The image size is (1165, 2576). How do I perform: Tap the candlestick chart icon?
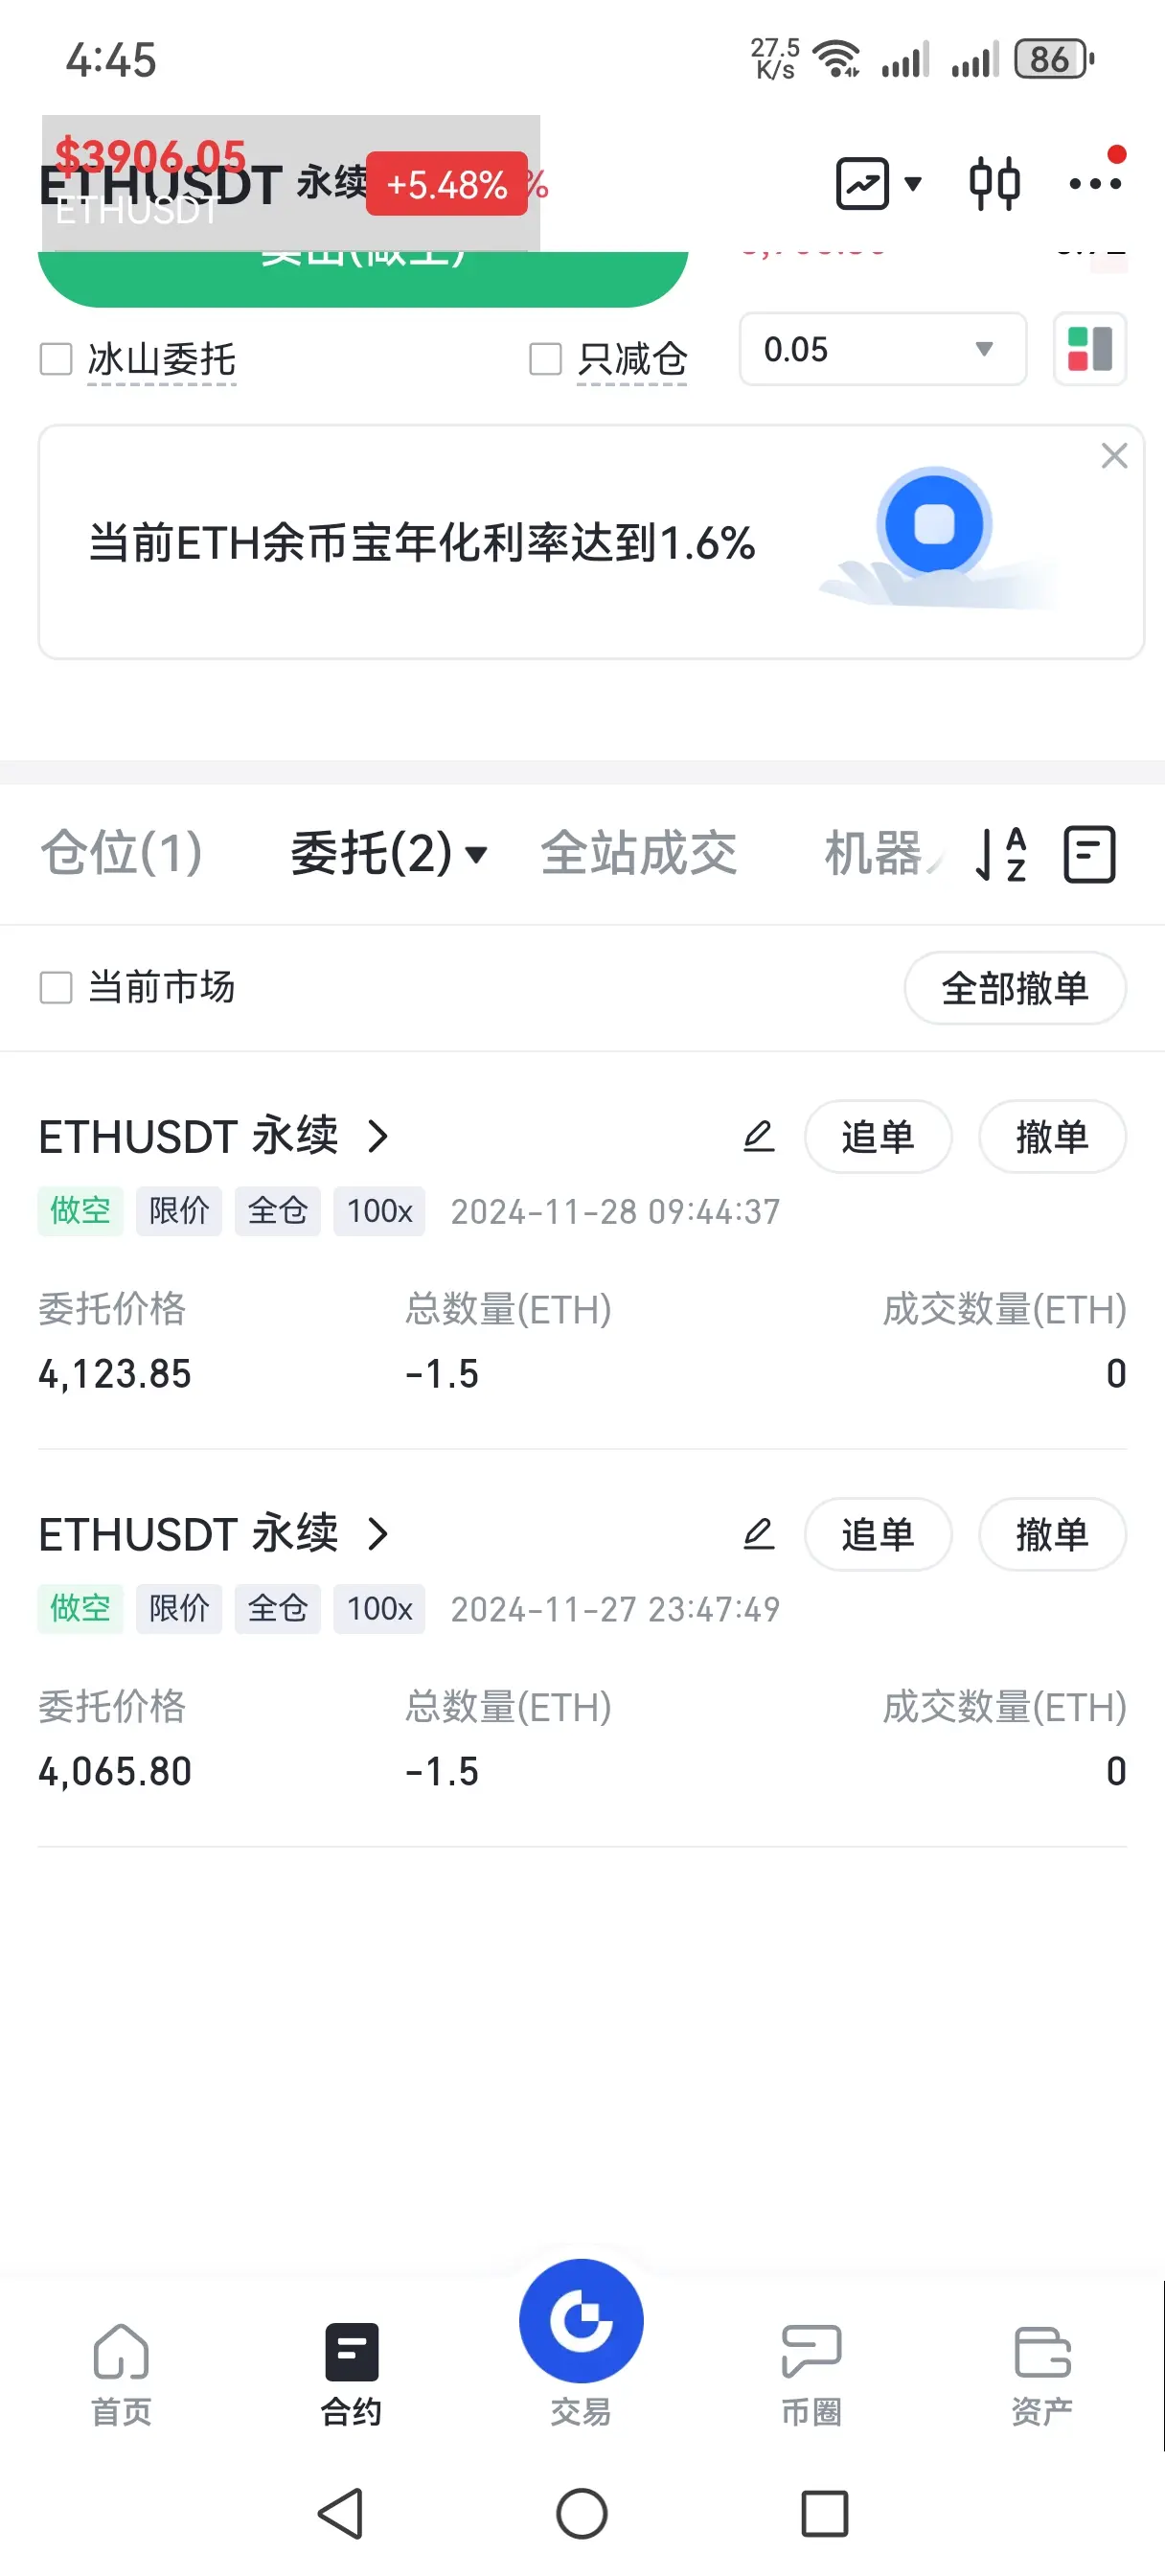pos(994,184)
